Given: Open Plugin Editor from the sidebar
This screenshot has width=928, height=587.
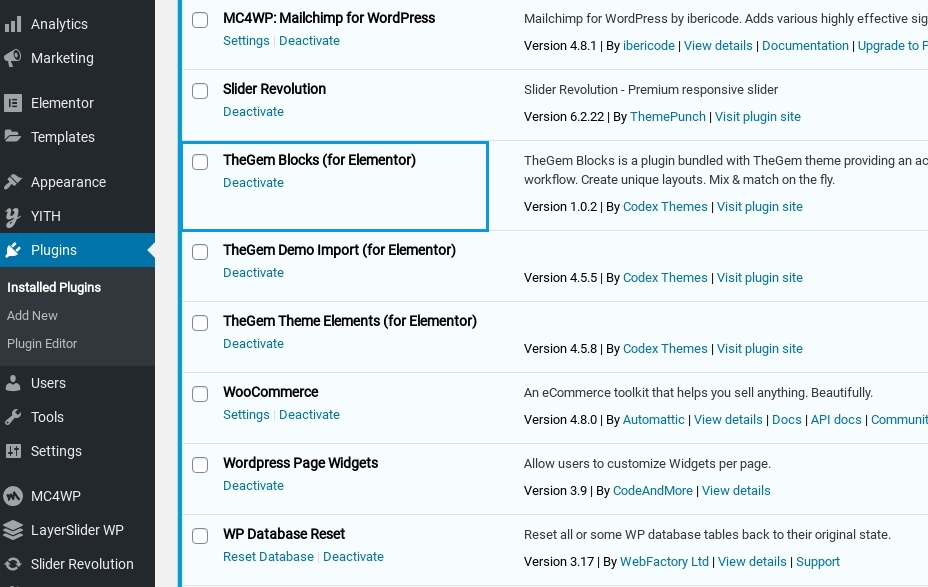Looking at the screenshot, I should [x=42, y=343].
